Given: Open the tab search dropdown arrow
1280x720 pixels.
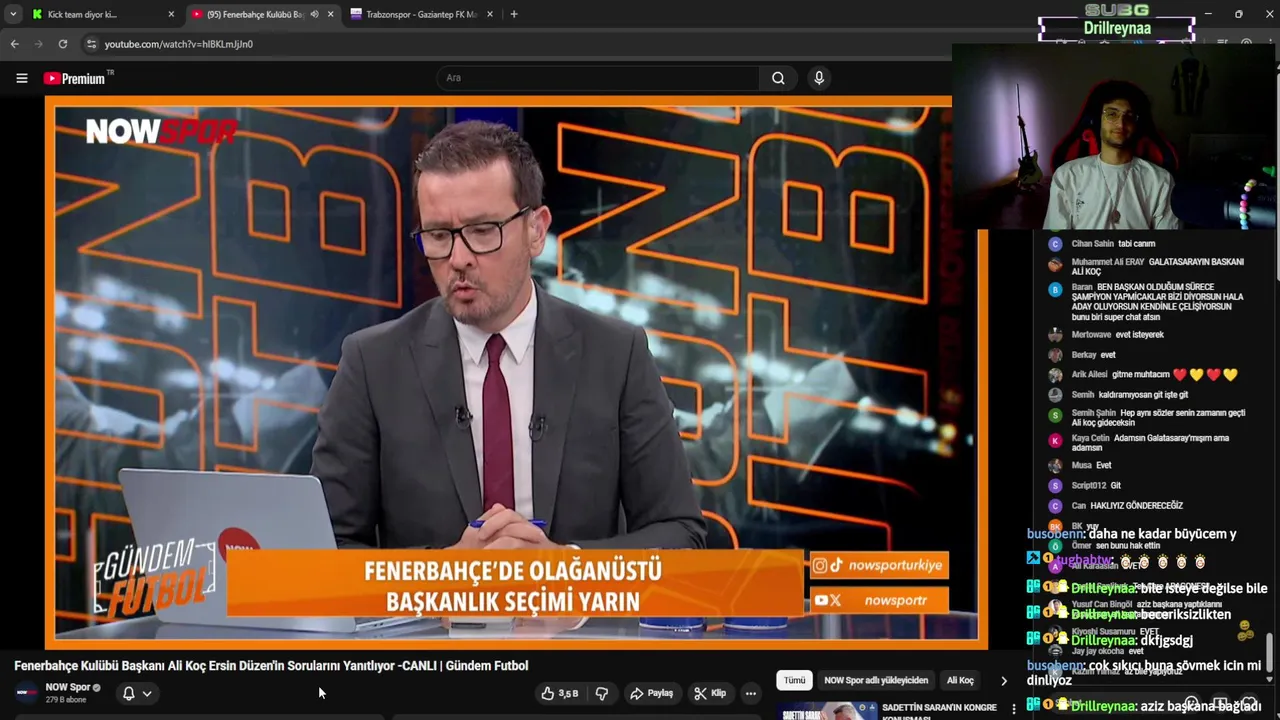Looking at the screenshot, I should [x=13, y=14].
